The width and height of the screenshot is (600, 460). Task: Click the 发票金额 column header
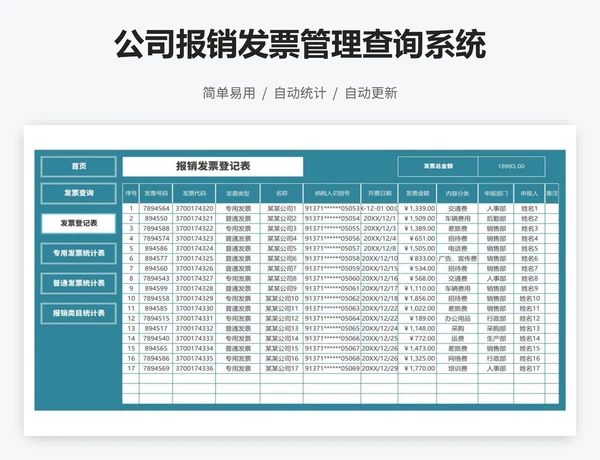coord(417,194)
